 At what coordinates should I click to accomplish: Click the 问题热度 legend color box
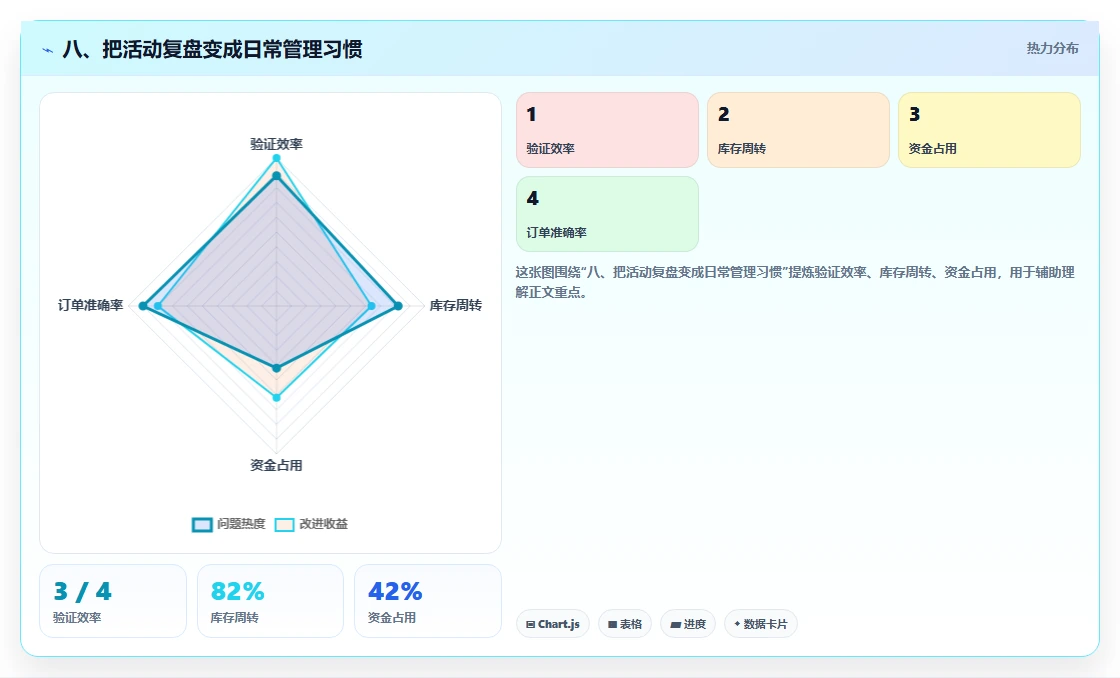(x=202, y=524)
